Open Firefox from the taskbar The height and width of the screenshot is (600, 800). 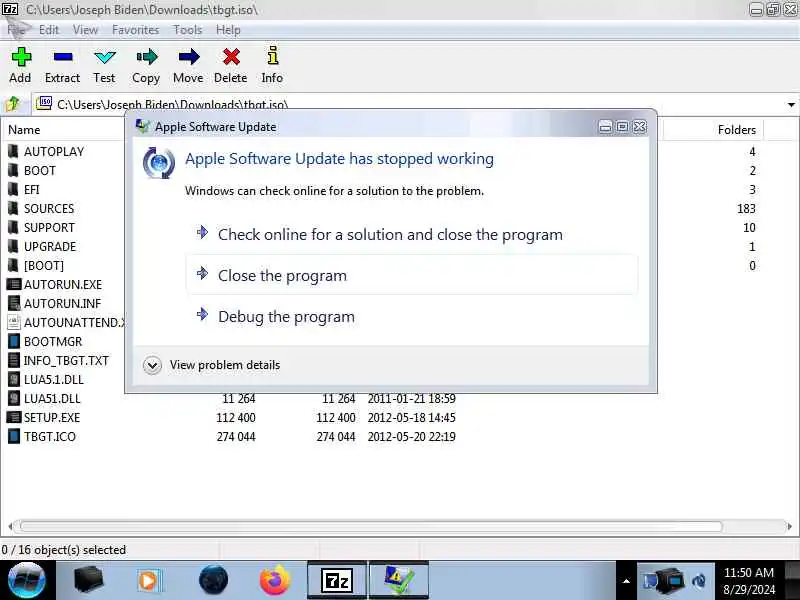(274, 581)
